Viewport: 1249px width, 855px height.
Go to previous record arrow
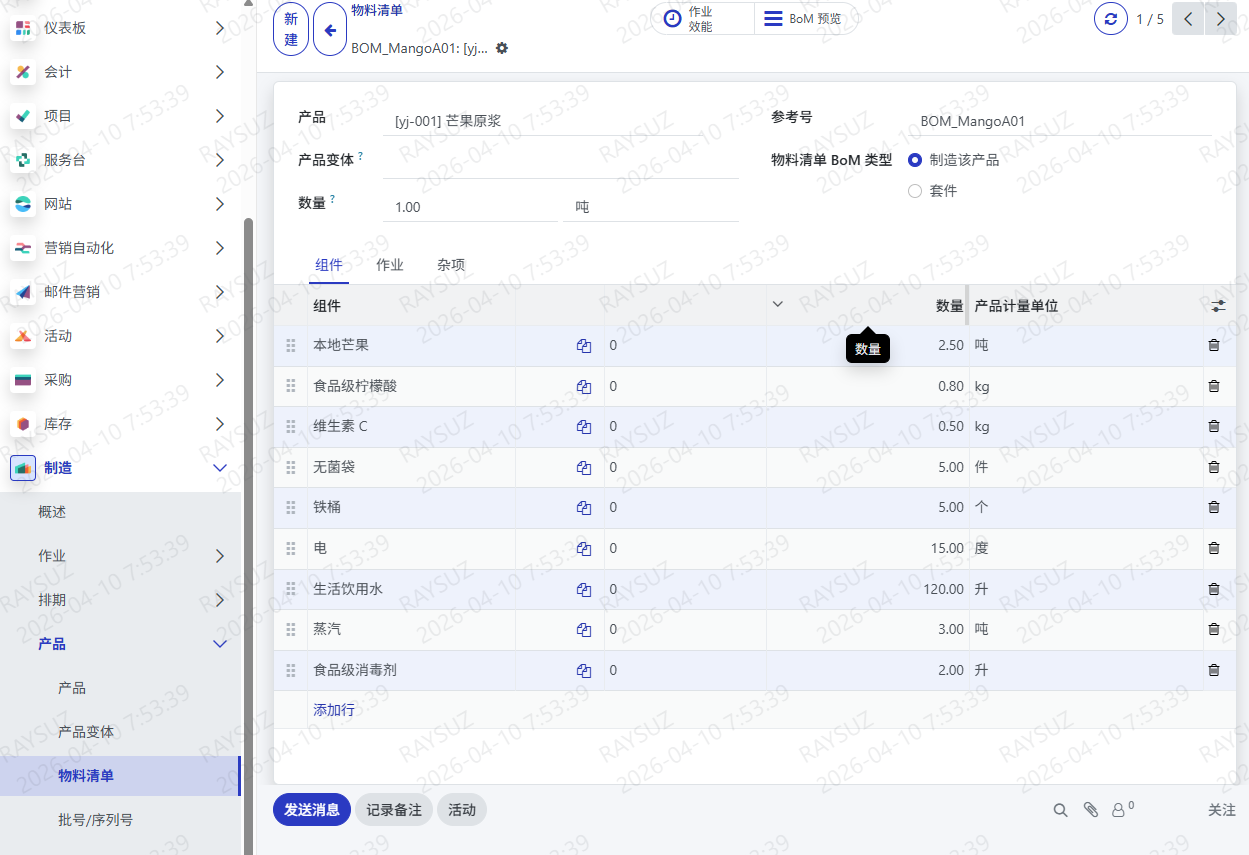coord(1188,19)
